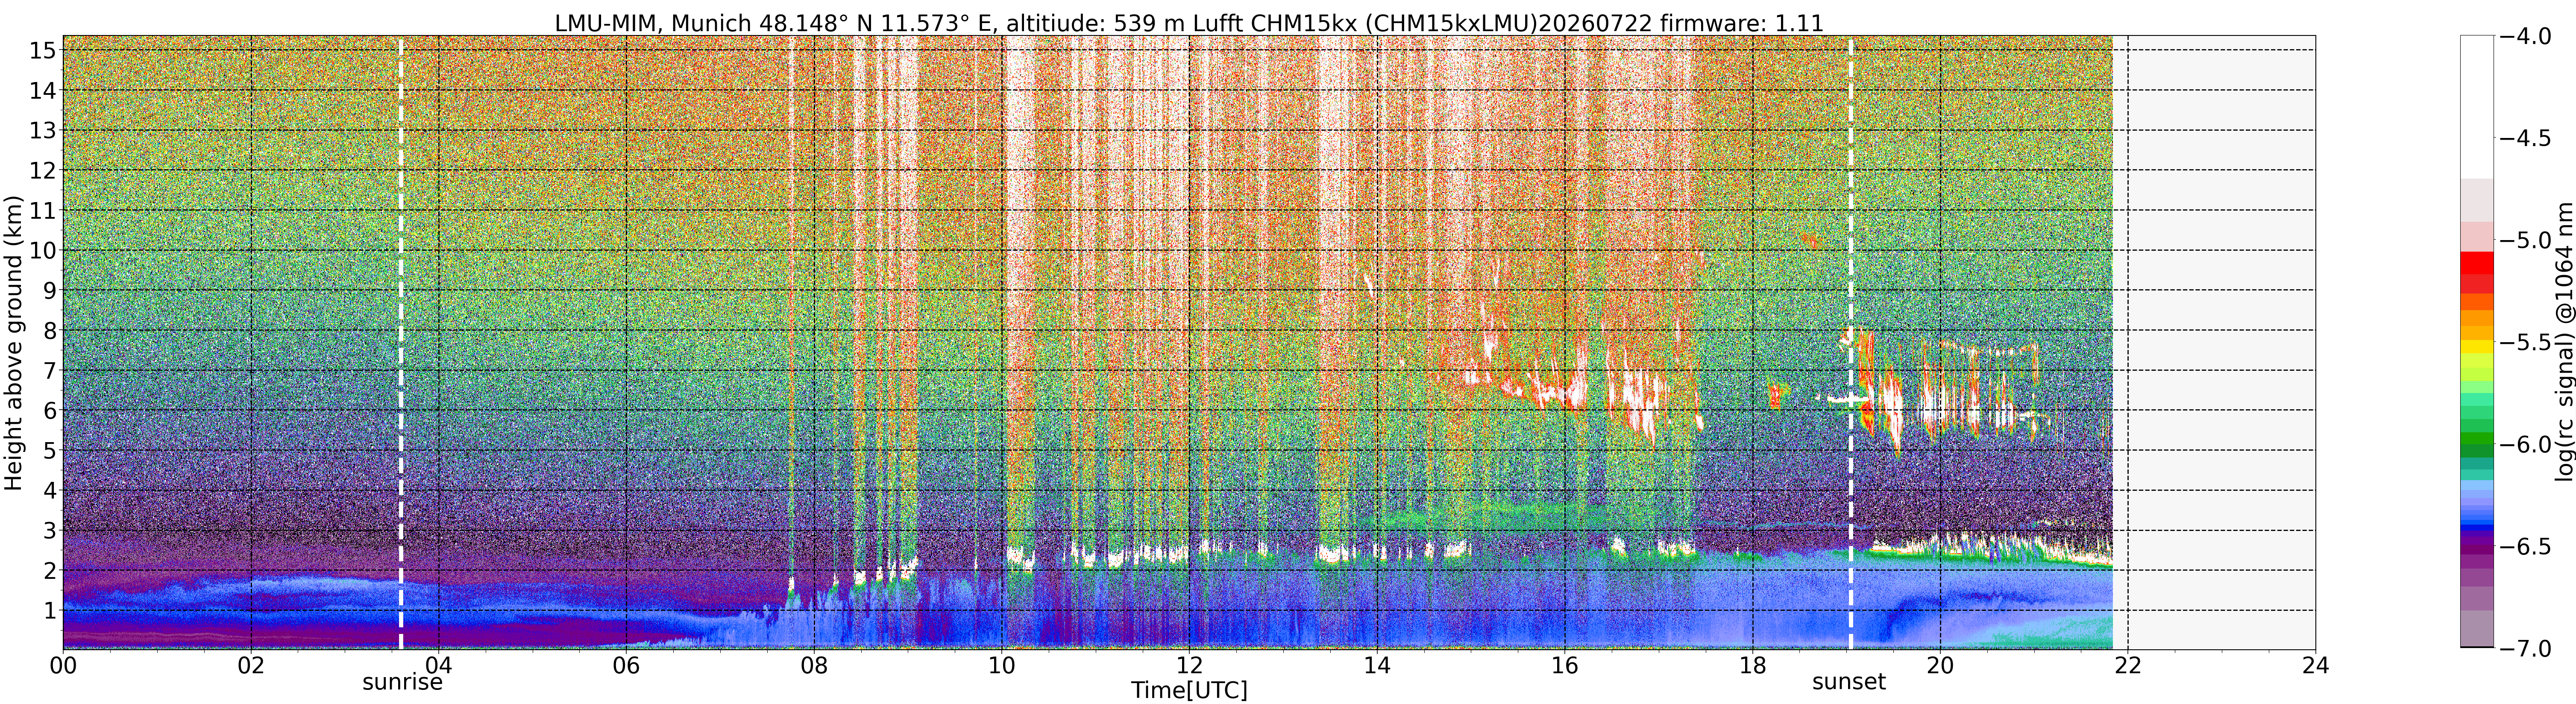This screenshot has height=704, width=2576.
Task: Click time axis tick label 18
Action: click(x=1753, y=665)
